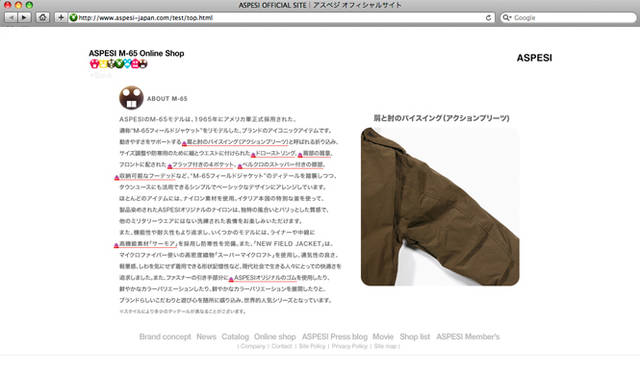Open the ASPESIオリジナルのゴム underlined link
Viewport: 640px width, 373px height.
click(x=265, y=278)
